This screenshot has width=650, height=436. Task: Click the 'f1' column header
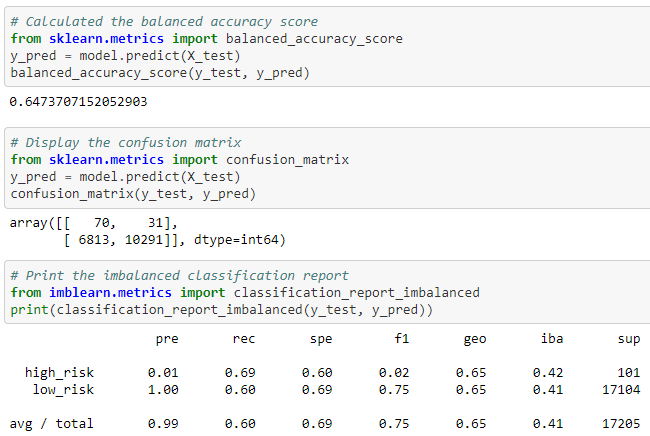[x=402, y=338]
